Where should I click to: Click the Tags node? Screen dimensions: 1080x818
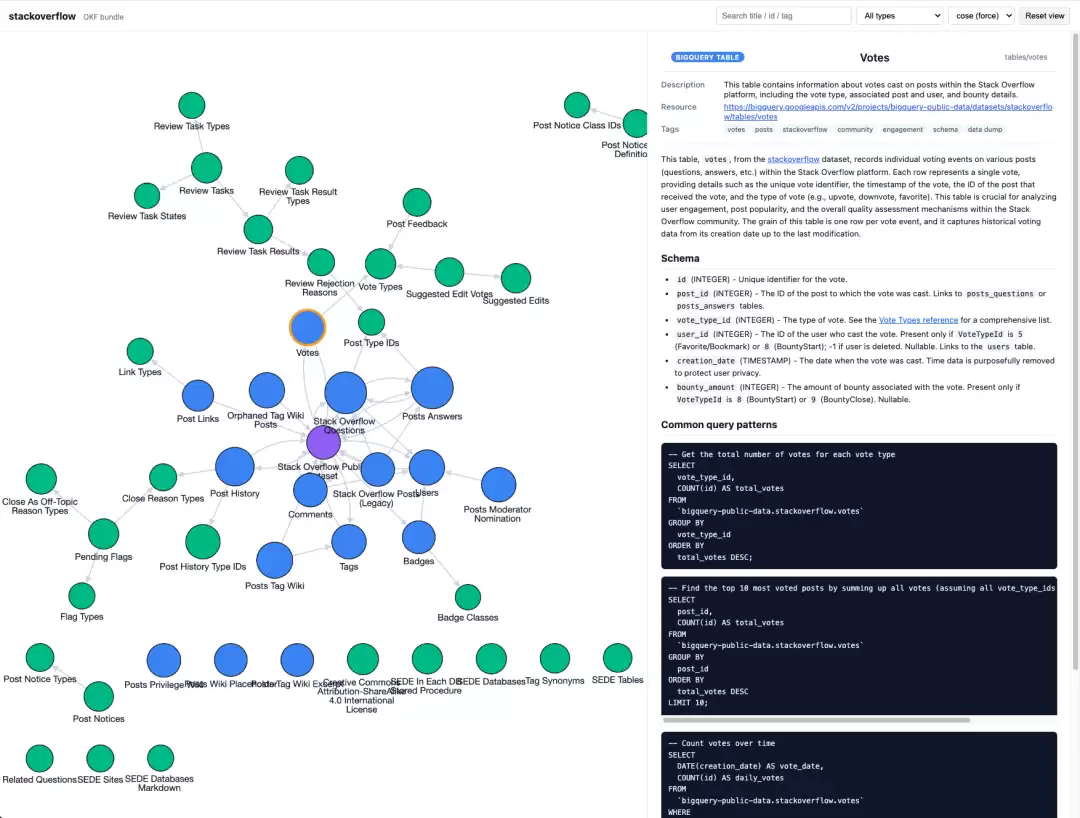click(x=349, y=542)
